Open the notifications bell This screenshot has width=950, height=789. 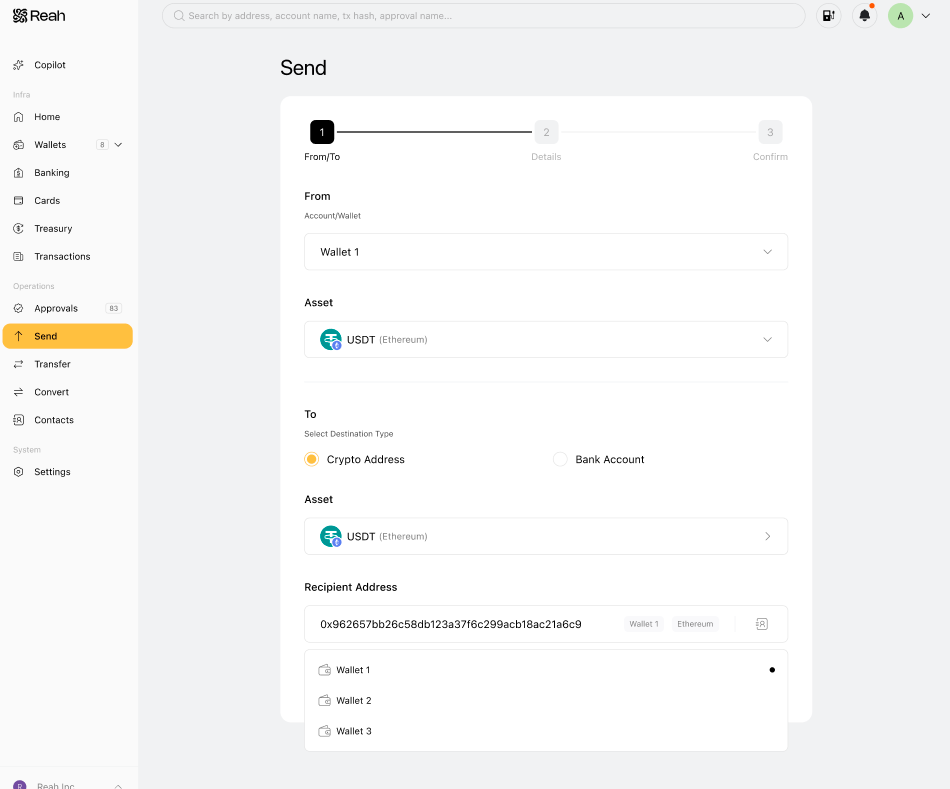[865, 16]
